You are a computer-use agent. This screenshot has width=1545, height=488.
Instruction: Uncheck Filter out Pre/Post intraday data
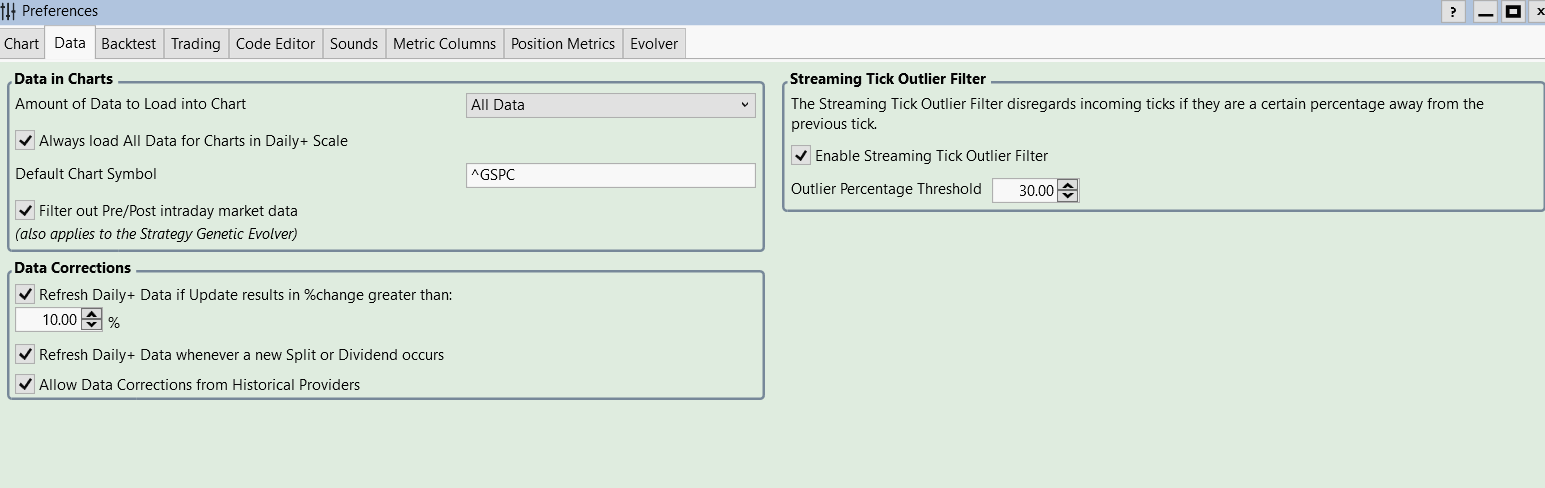coord(25,211)
